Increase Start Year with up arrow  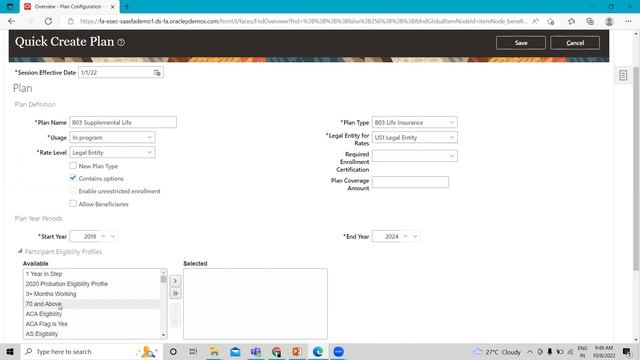pyautogui.click(x=103, y=236)
